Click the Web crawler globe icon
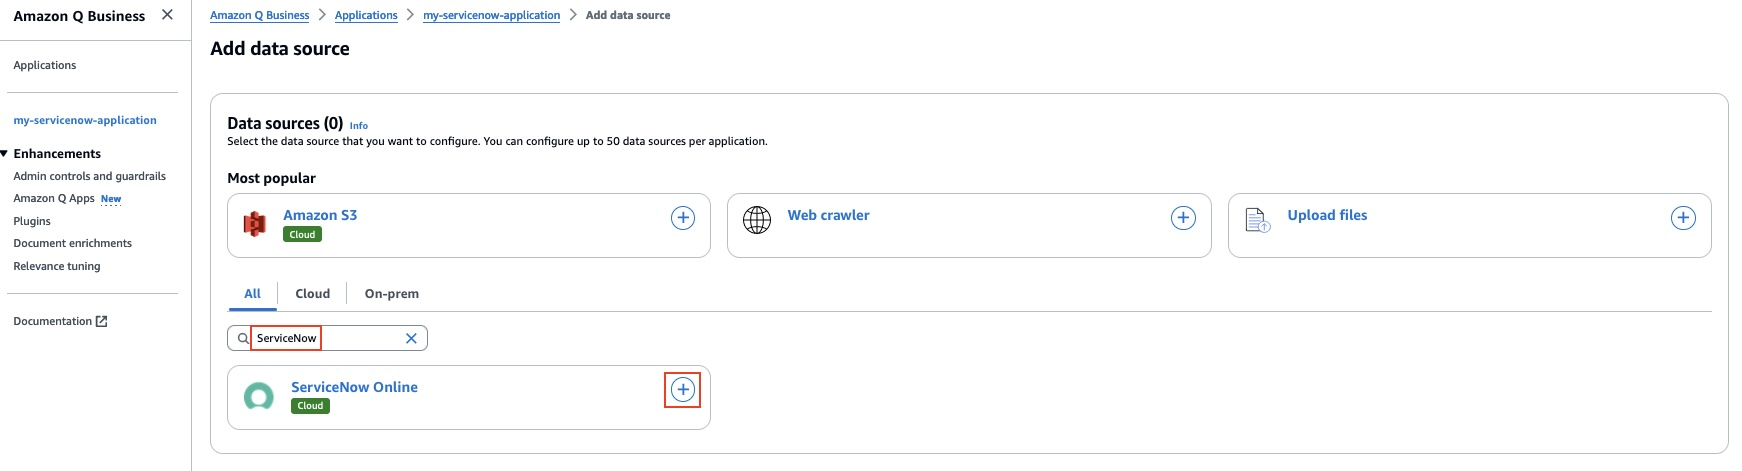The width and height of the screenshot is (1742, 471). pyautogui.click(x=757, y=220)
